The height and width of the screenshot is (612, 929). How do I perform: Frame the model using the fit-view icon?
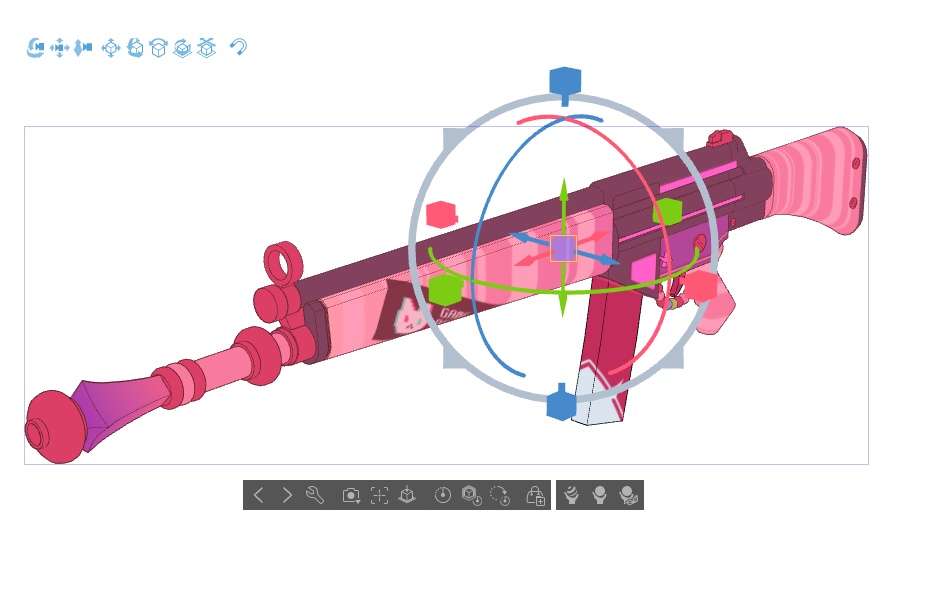379,495
